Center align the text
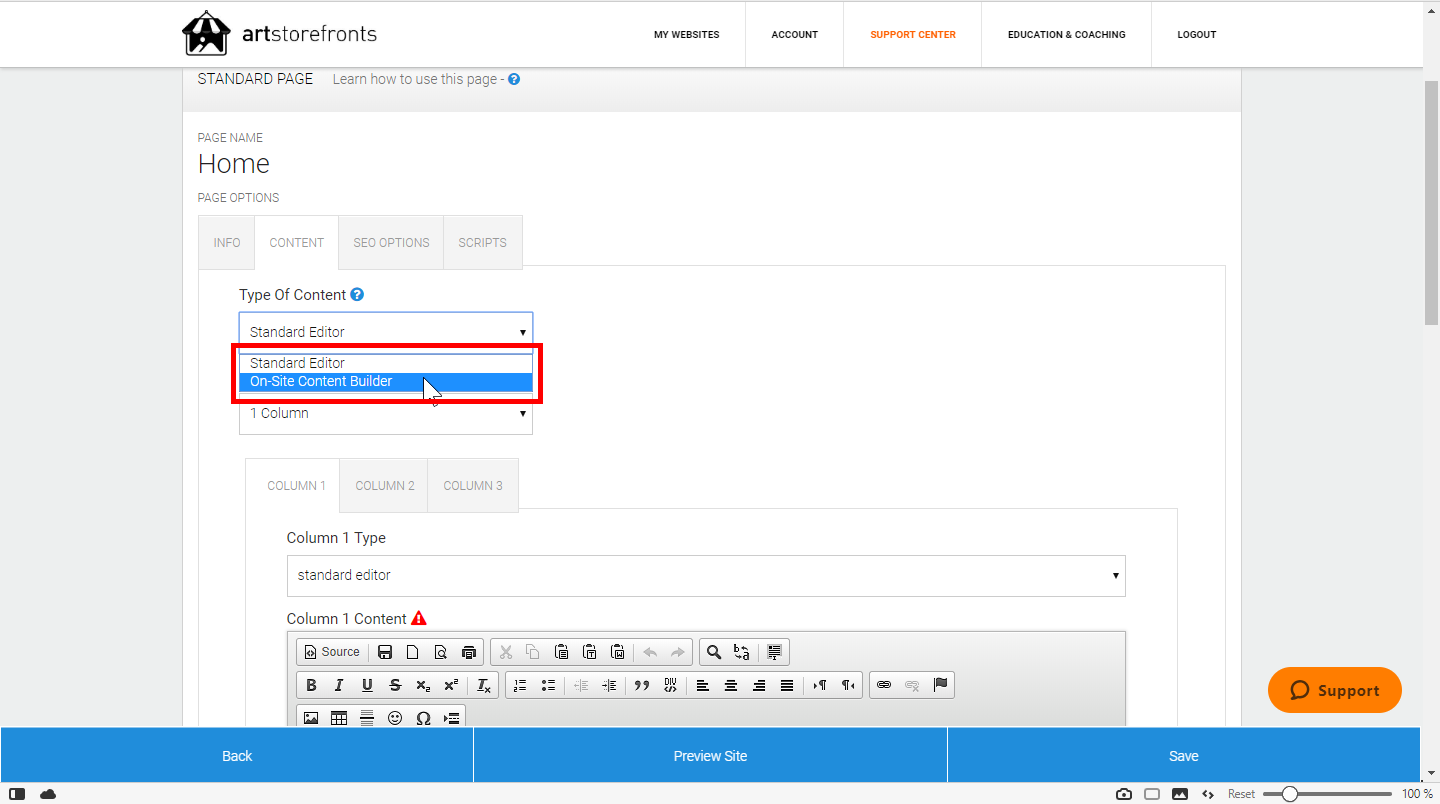Viewport: 1440px width, 804px height. (731, 685)
